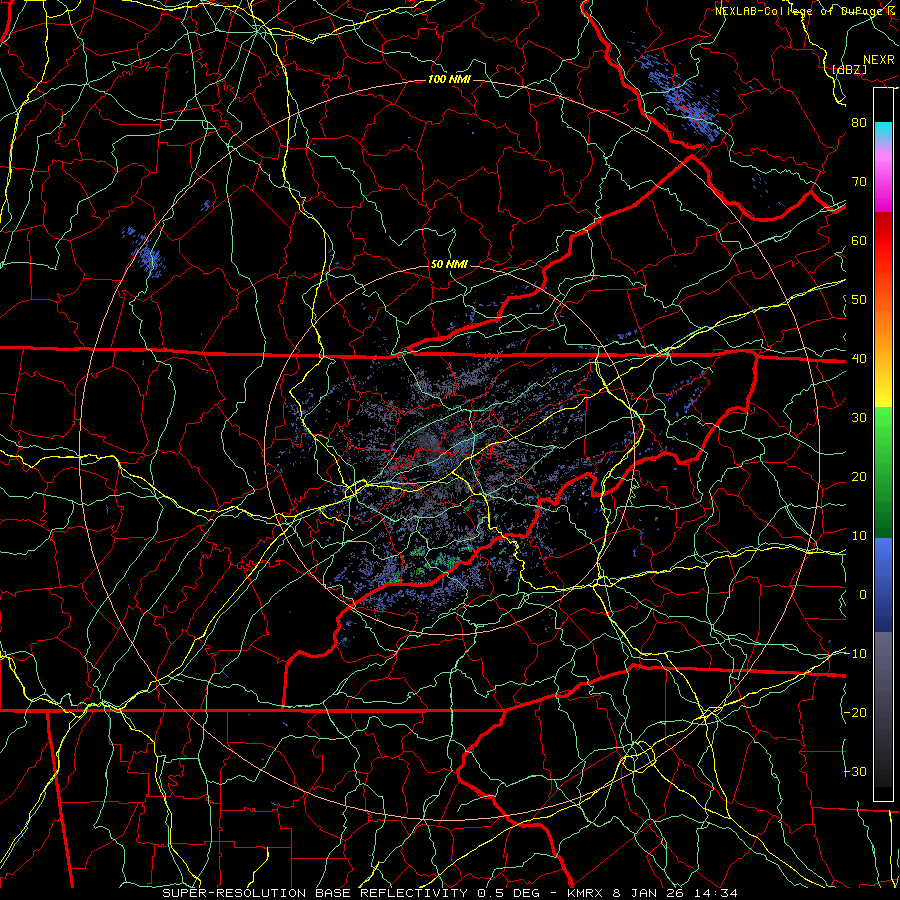Click the 30 value on dBZ scale
900x900 pixels.
click(859, 418)
